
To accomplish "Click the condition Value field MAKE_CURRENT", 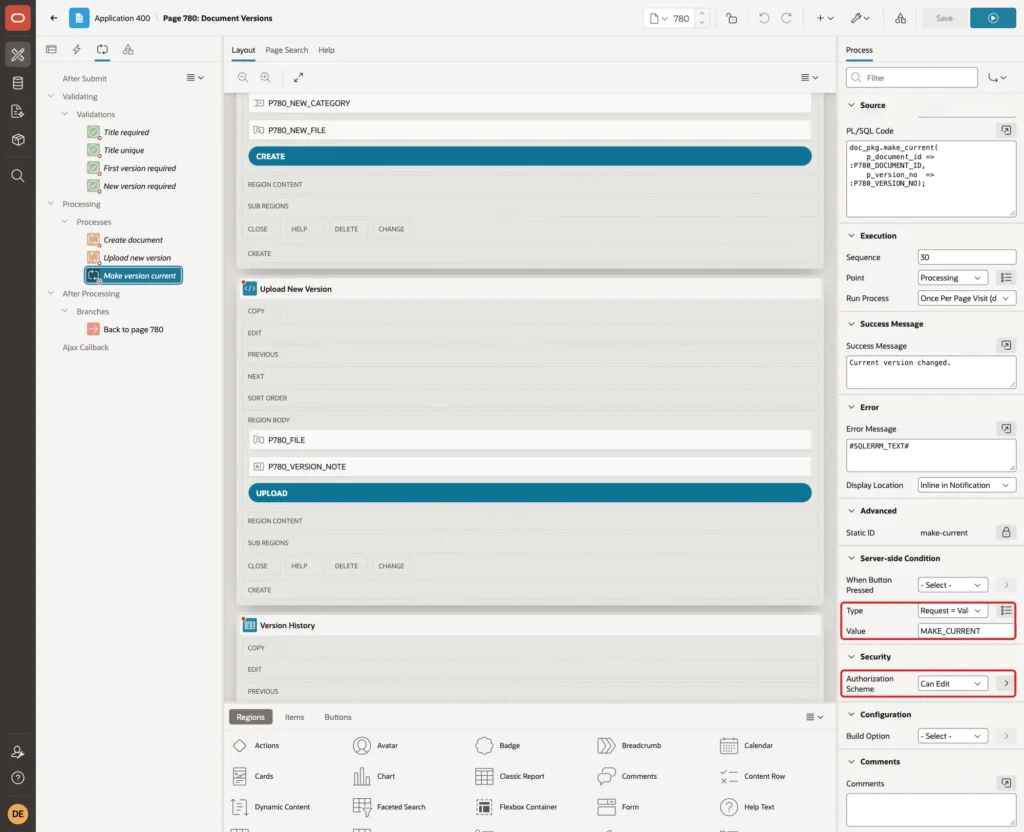I will coord(967,631).
